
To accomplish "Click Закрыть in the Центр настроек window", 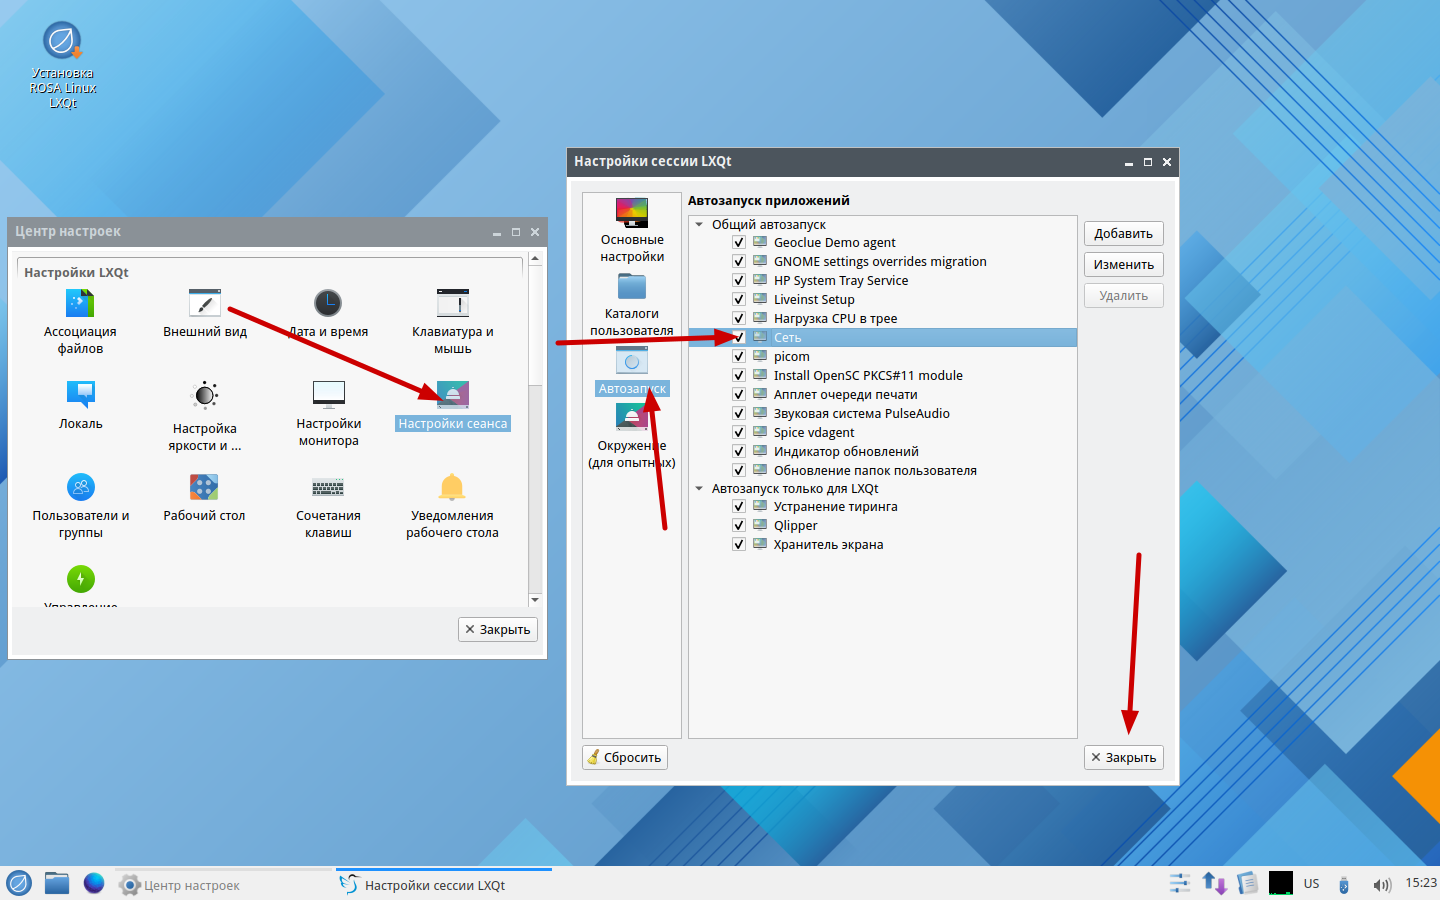I will [498, 630].
